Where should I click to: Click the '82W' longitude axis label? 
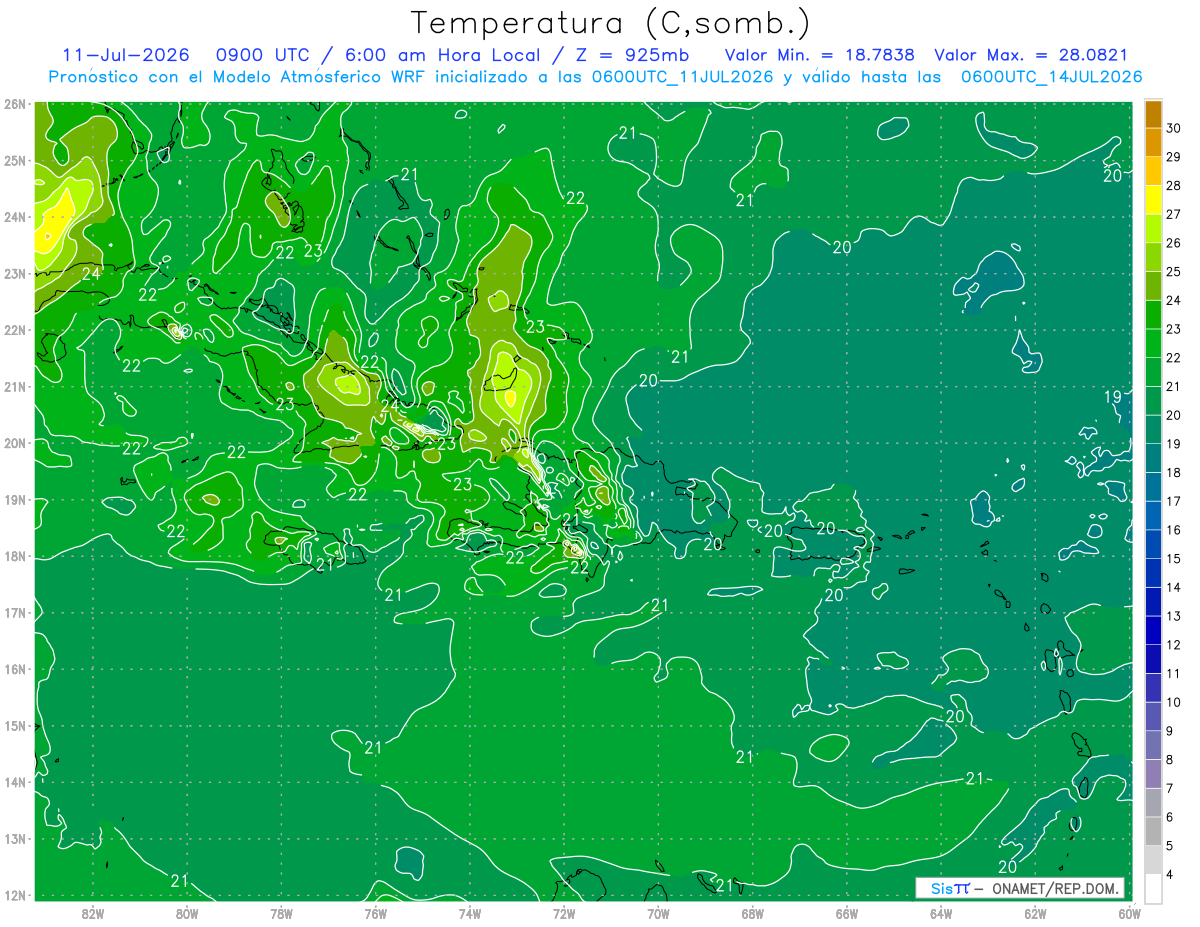coord(93,913)
